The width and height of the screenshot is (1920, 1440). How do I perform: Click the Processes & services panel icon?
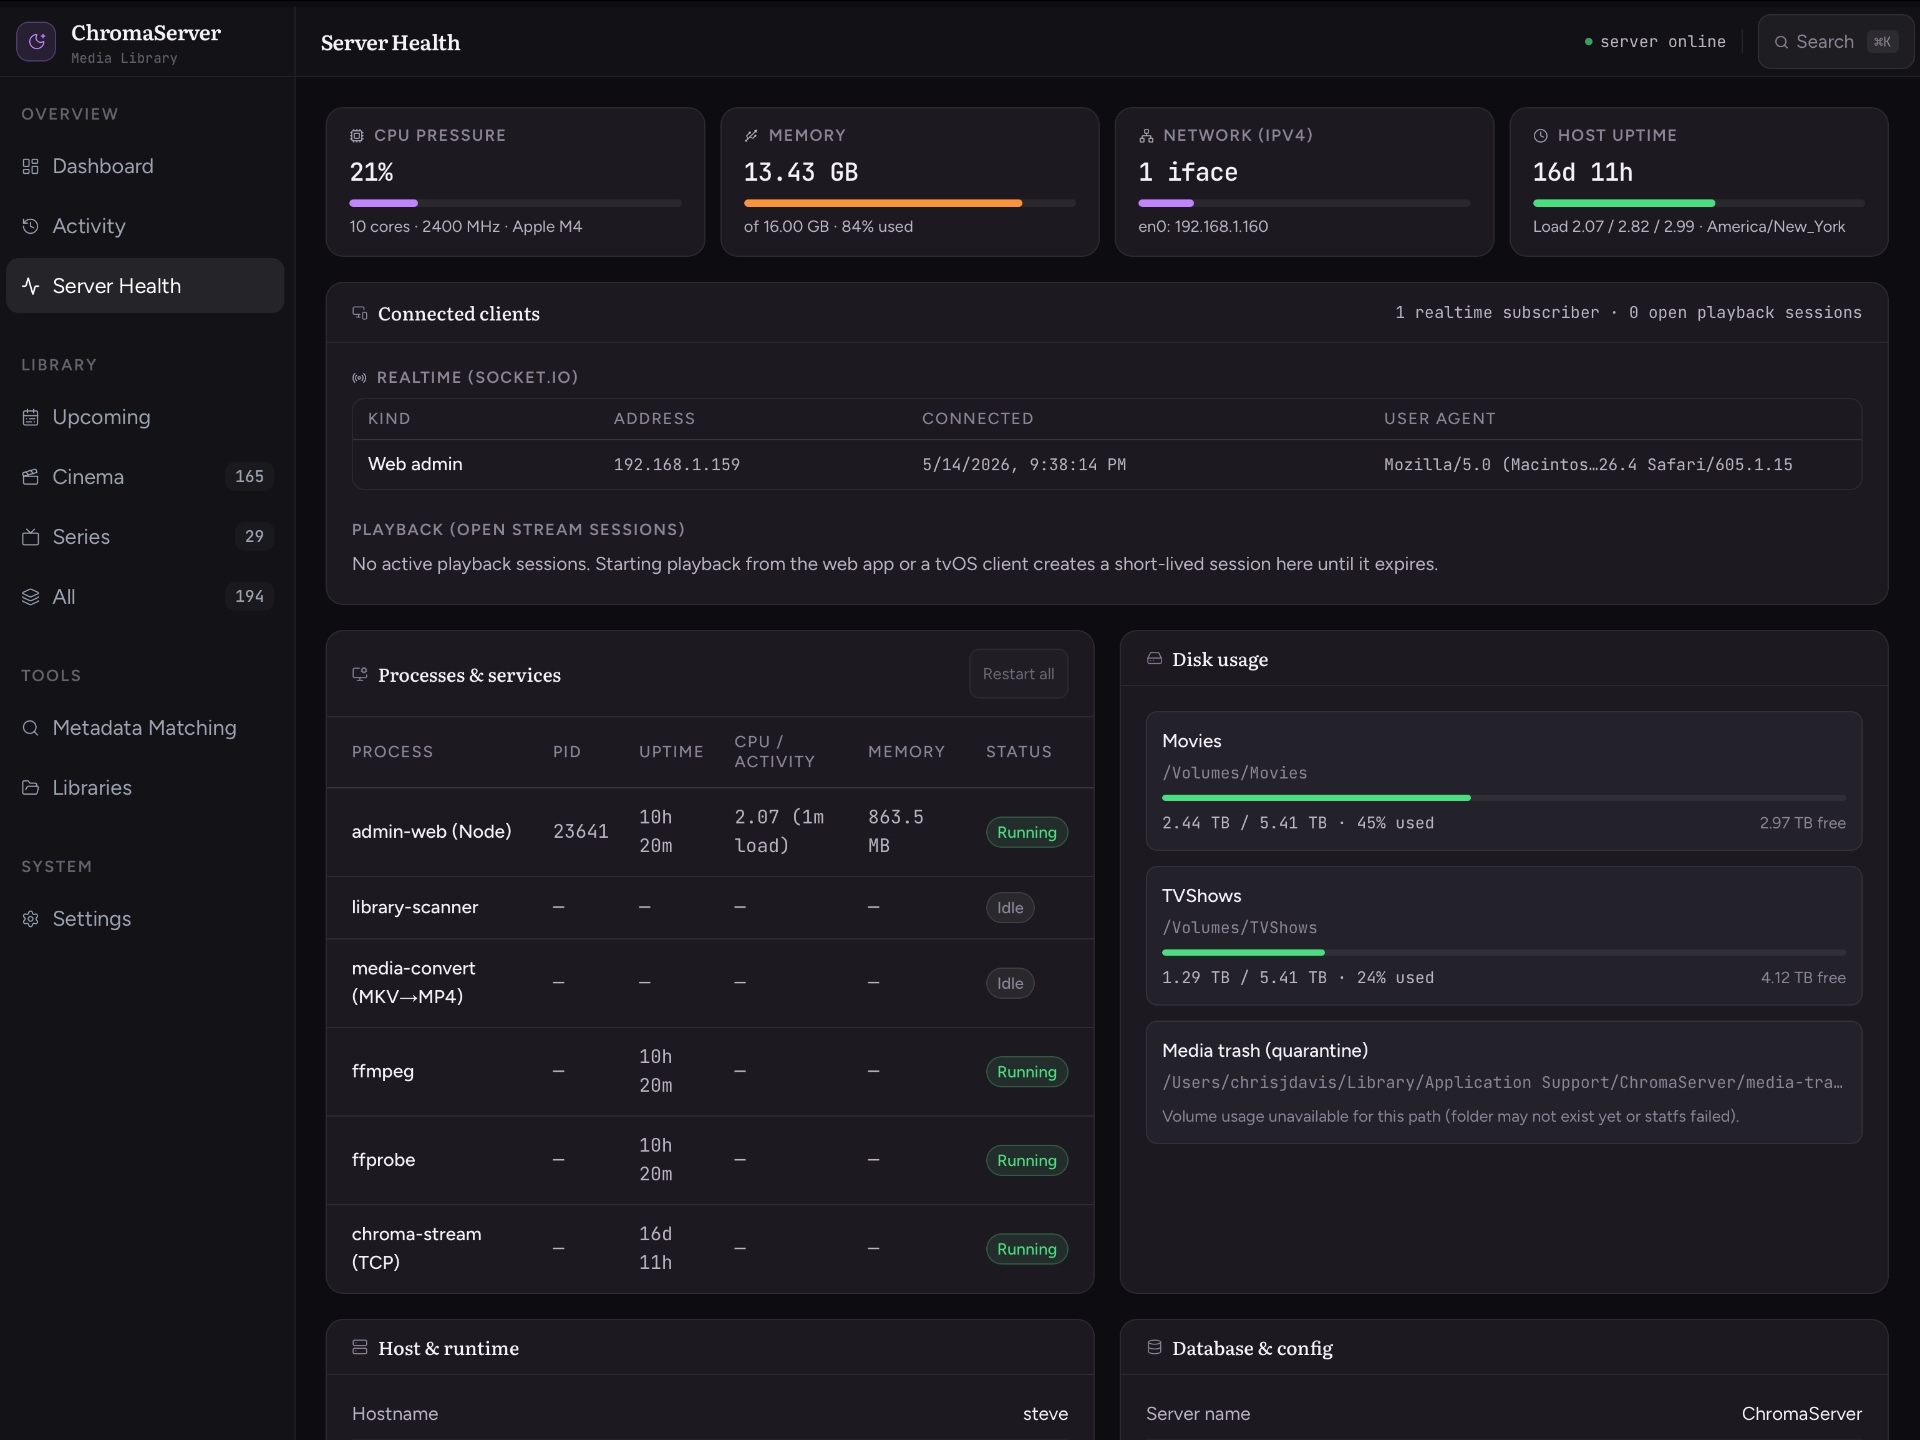point(360,674)
